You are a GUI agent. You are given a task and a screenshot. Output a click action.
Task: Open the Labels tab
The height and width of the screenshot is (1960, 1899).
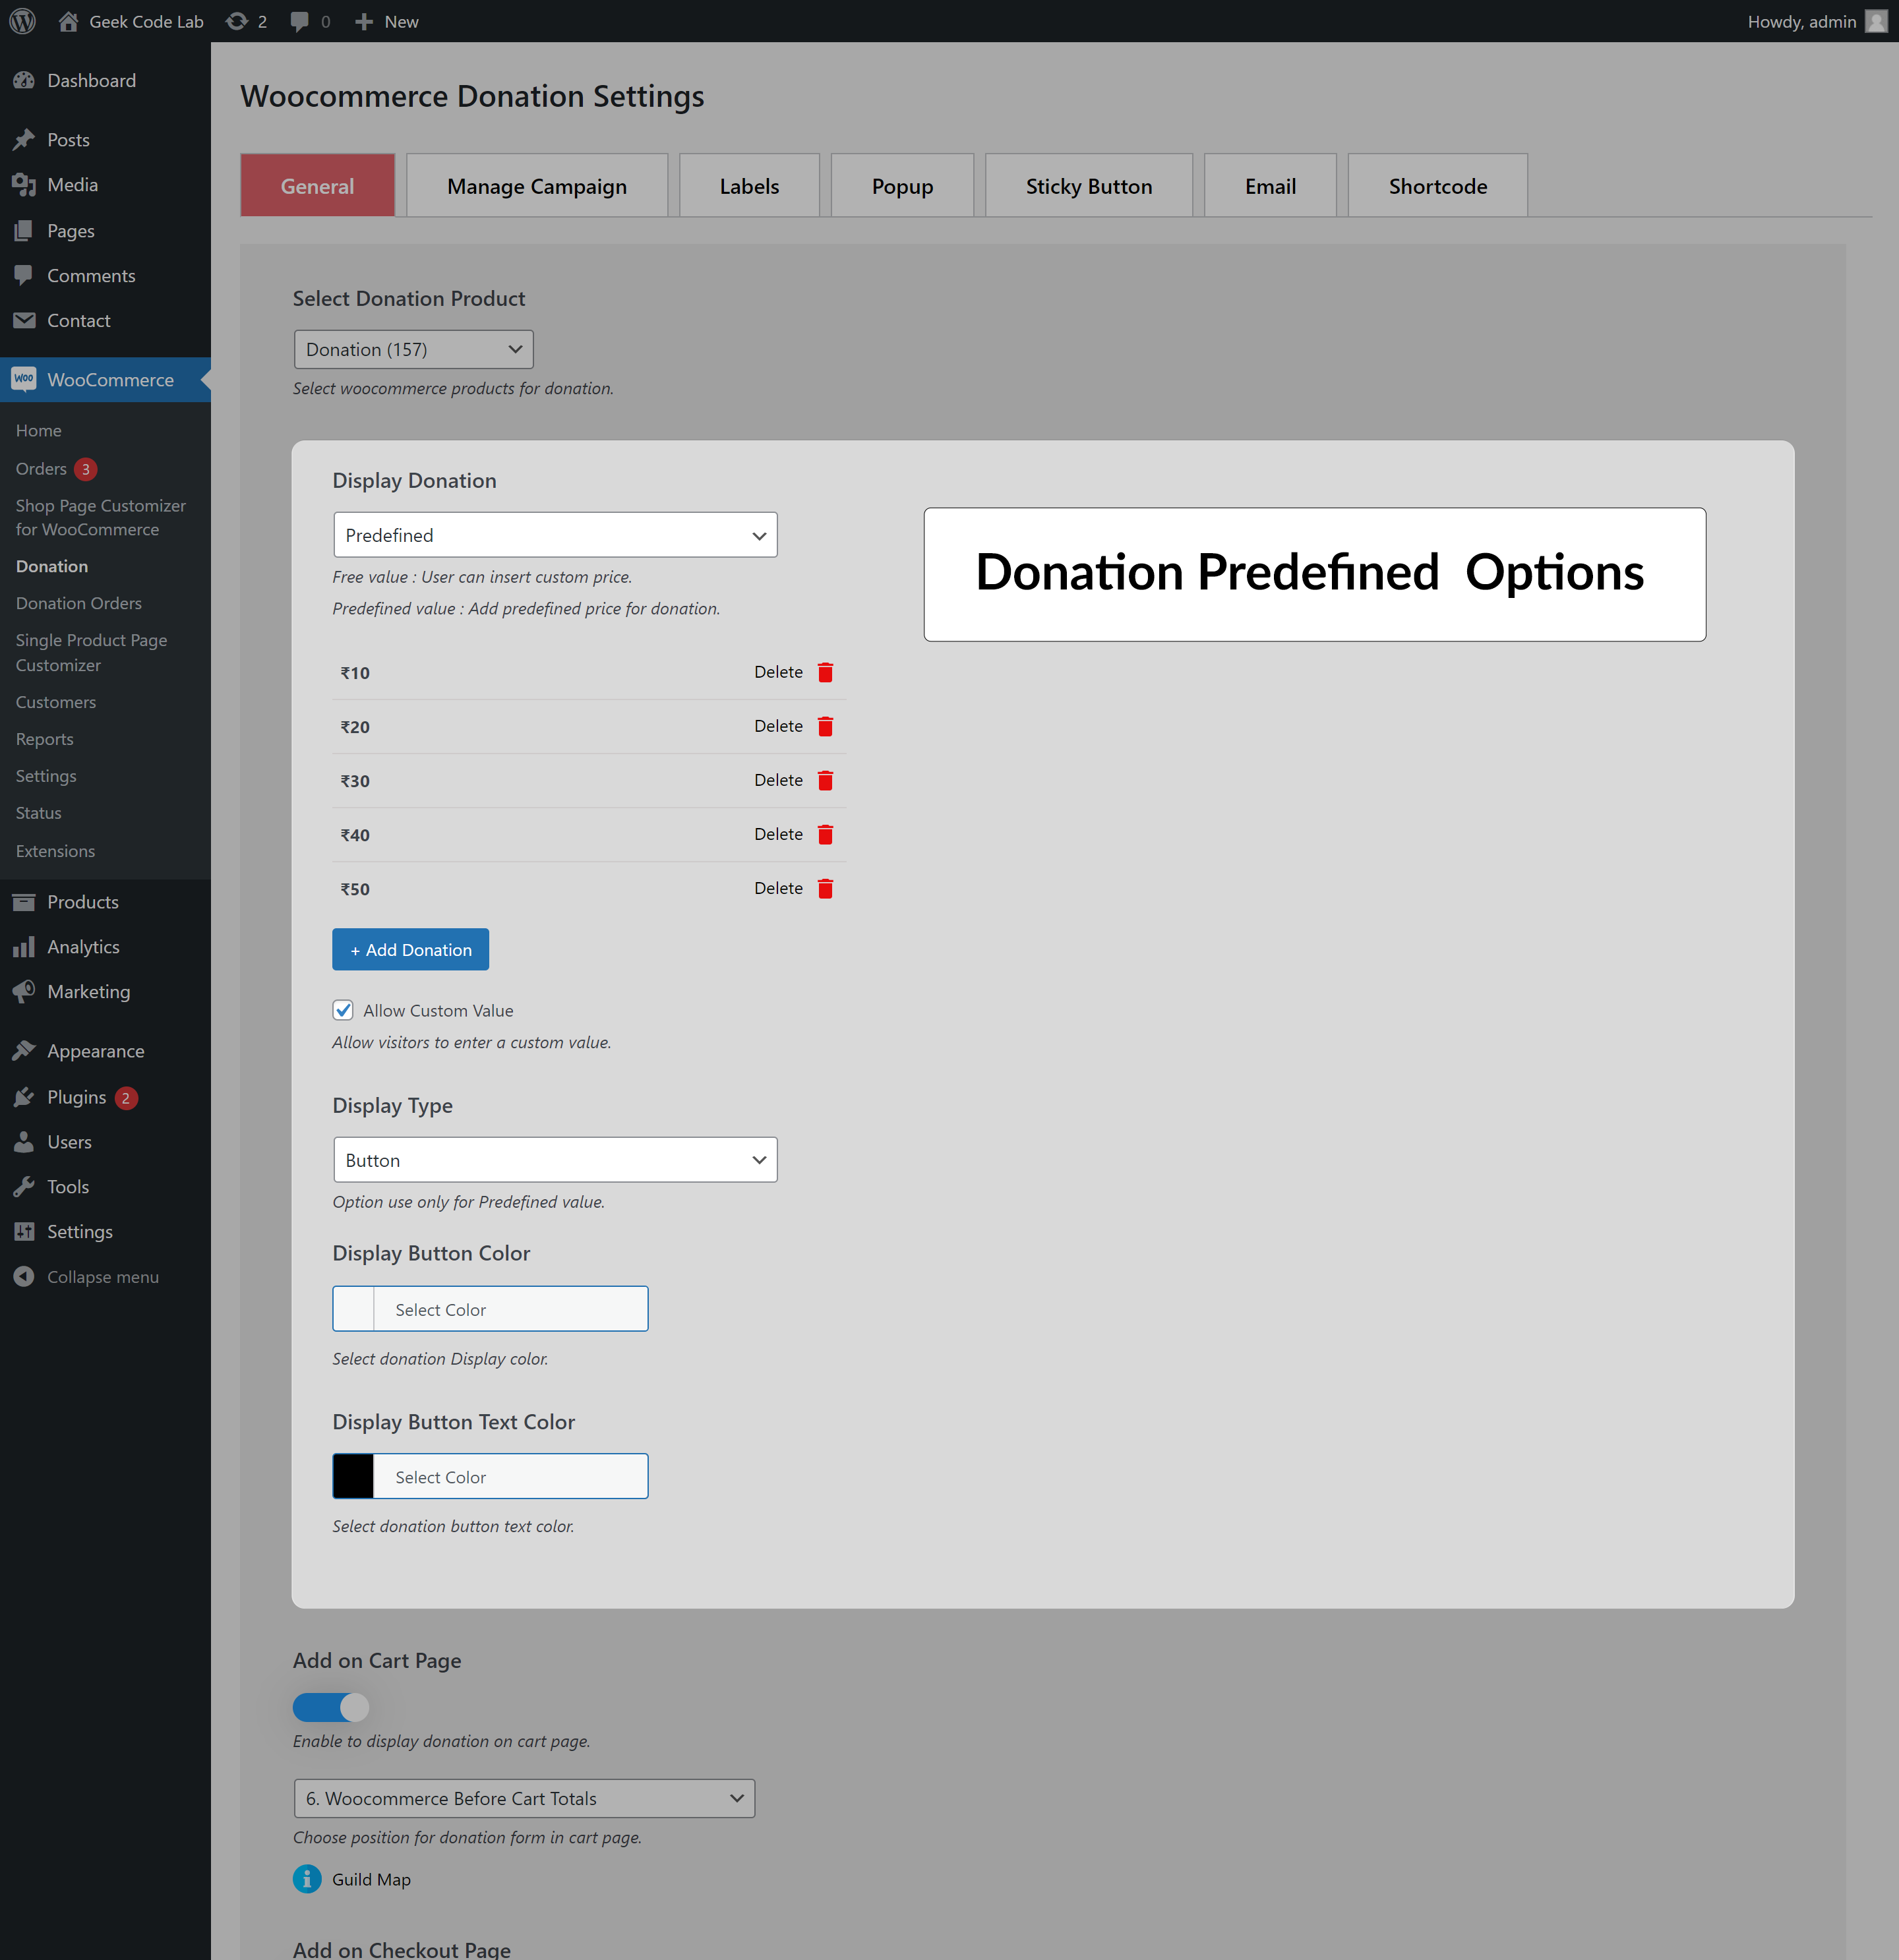click(x=749, y=185)
